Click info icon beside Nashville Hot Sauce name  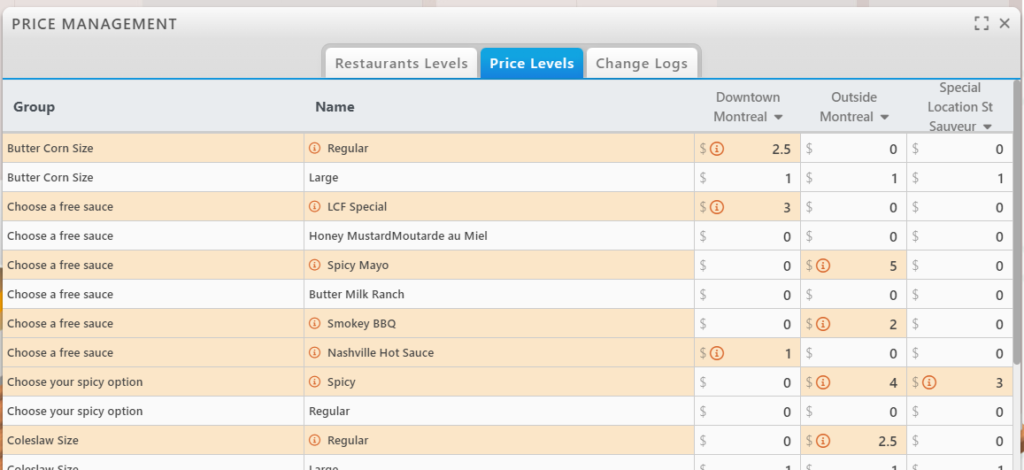(x=314, y=353)
